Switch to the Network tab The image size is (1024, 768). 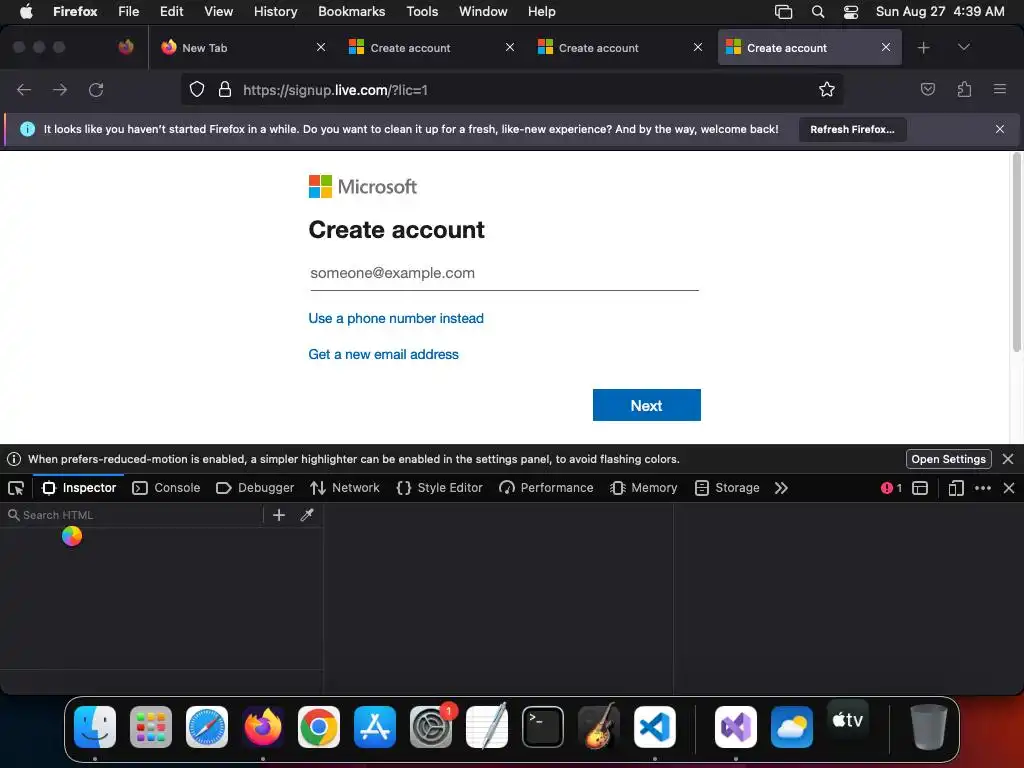(x=345, y=488)
